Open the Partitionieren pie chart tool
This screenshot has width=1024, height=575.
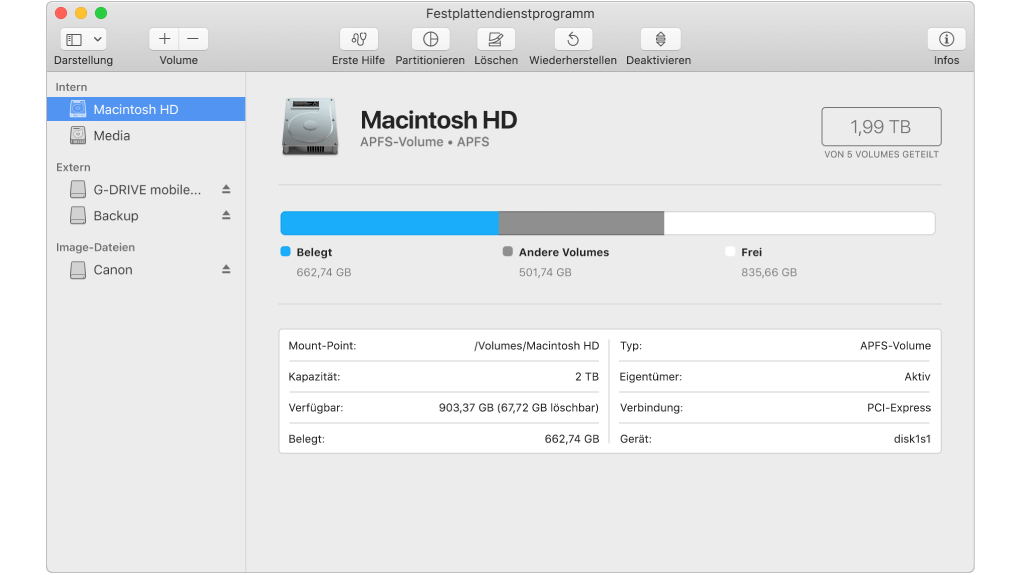pyautogui.click(x=430, y=39)
